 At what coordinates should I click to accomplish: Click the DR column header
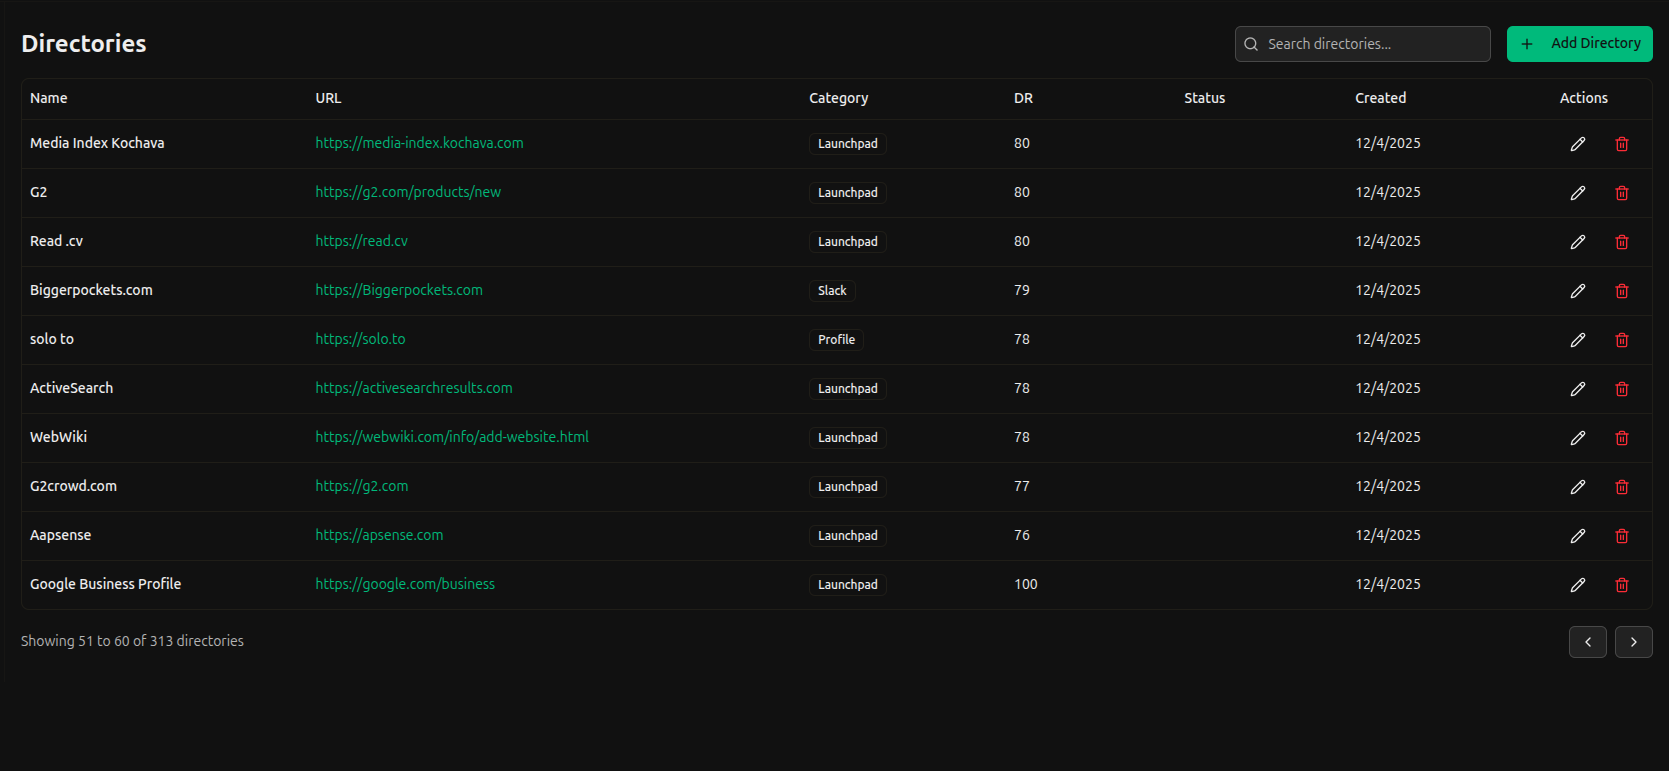coord(1023,98)
